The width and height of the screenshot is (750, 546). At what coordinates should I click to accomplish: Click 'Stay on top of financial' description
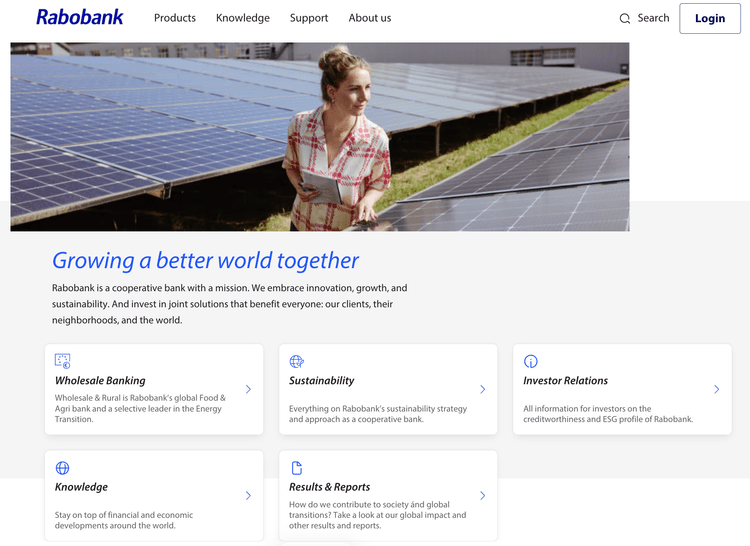coord(124,520)
